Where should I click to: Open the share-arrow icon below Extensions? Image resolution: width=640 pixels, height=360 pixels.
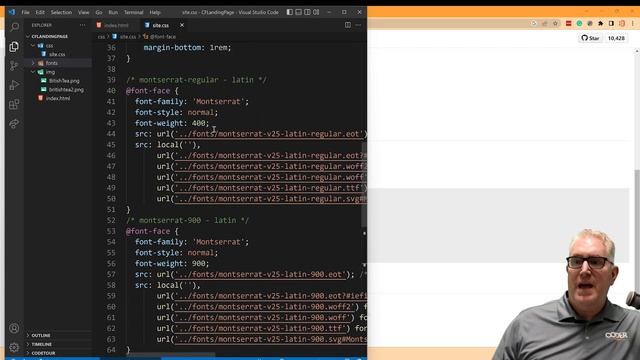pos(14,124)
